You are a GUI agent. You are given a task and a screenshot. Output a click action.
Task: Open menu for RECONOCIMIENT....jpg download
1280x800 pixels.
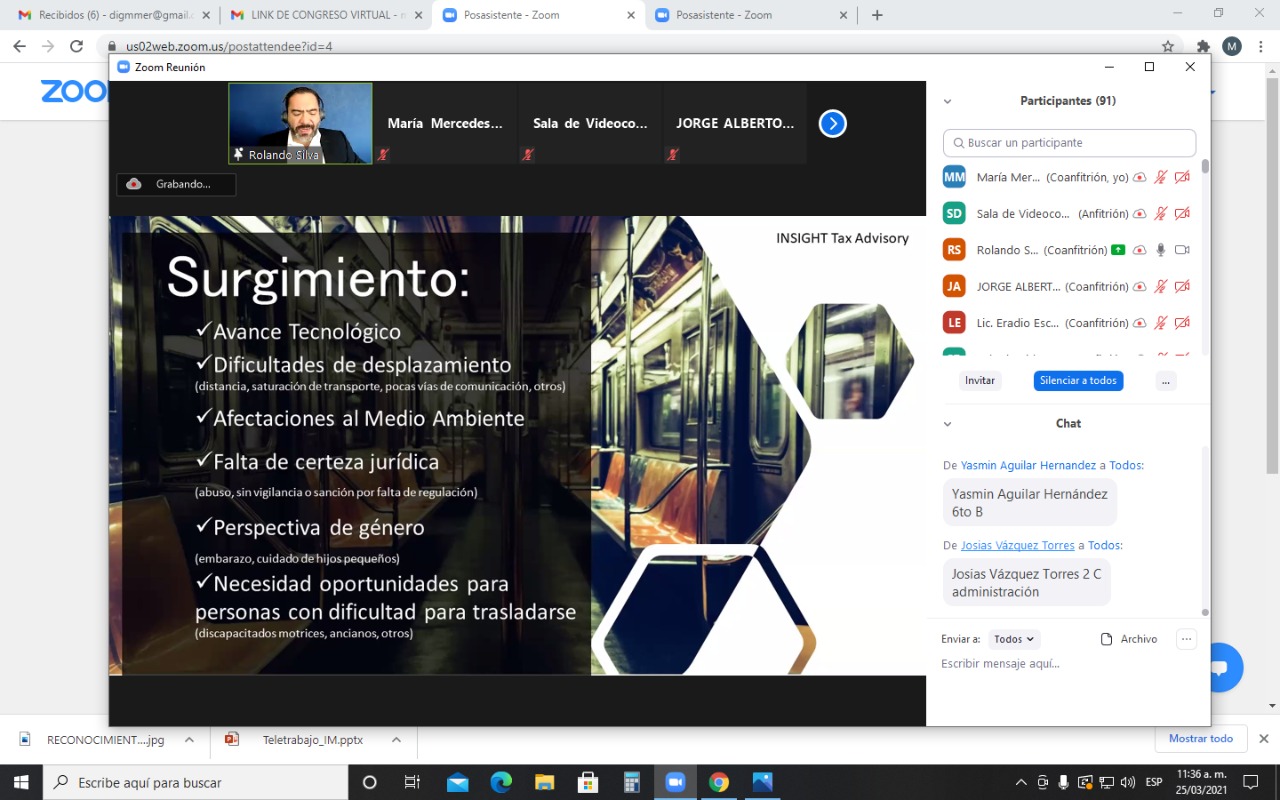188,740
